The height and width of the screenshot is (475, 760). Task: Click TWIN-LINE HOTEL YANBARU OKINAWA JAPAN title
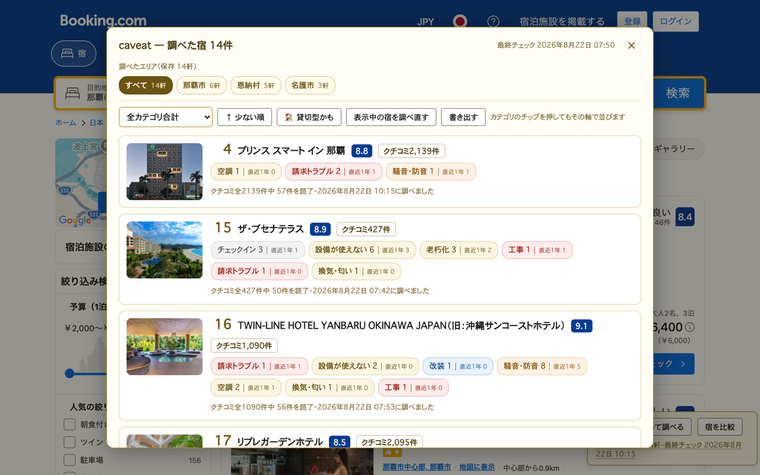(x=401, y=326)
